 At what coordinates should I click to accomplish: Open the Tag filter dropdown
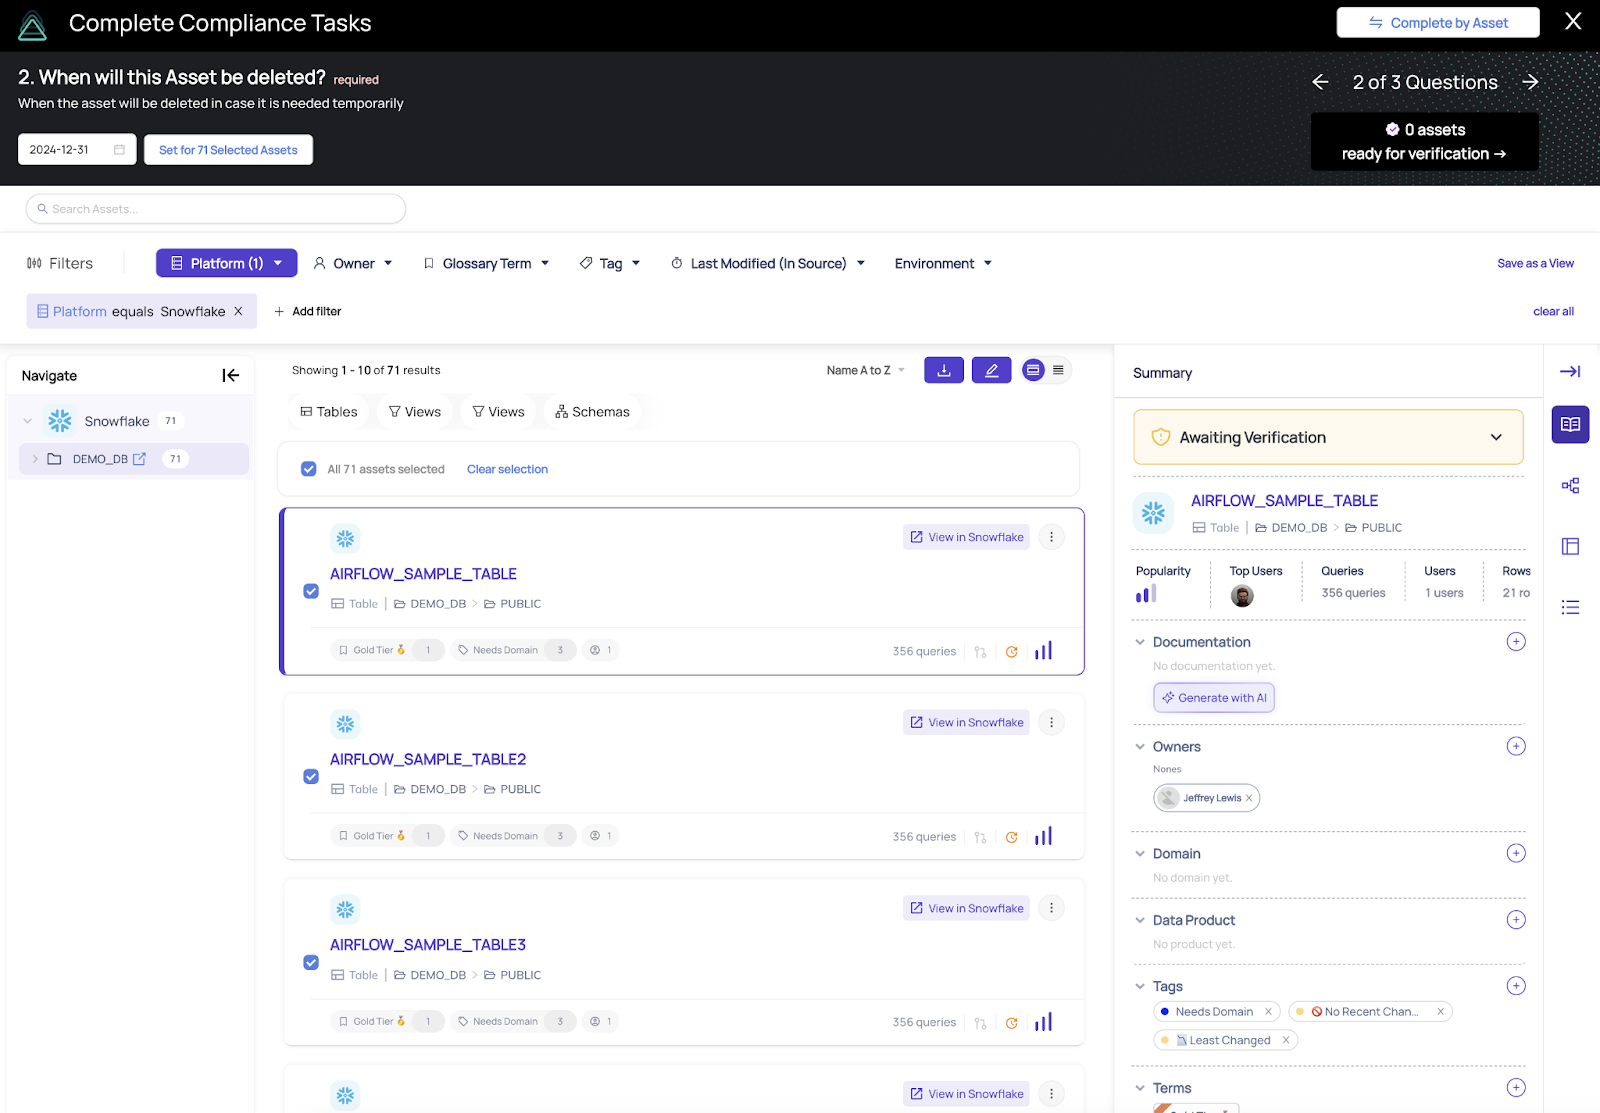pos(610,263)
